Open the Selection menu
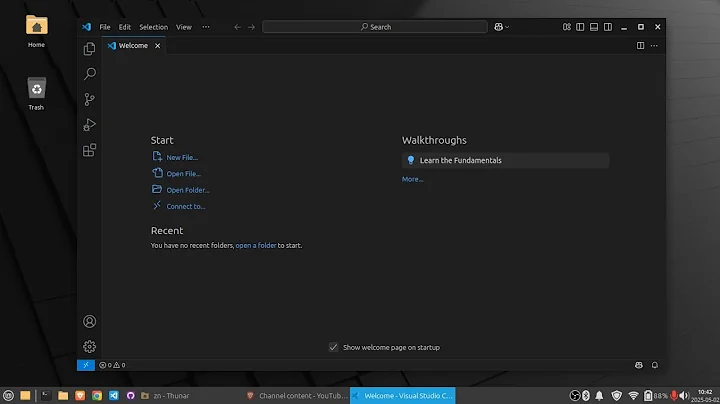720x404 pixels. tap(153, 27)
